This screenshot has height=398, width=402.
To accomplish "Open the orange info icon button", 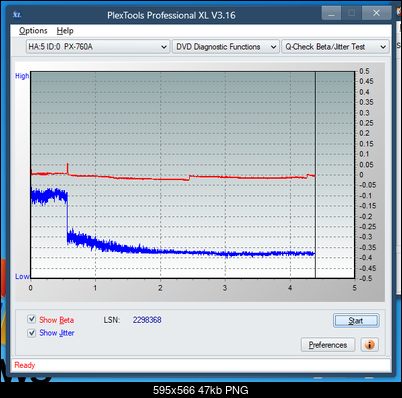I will tap(369, 345).
